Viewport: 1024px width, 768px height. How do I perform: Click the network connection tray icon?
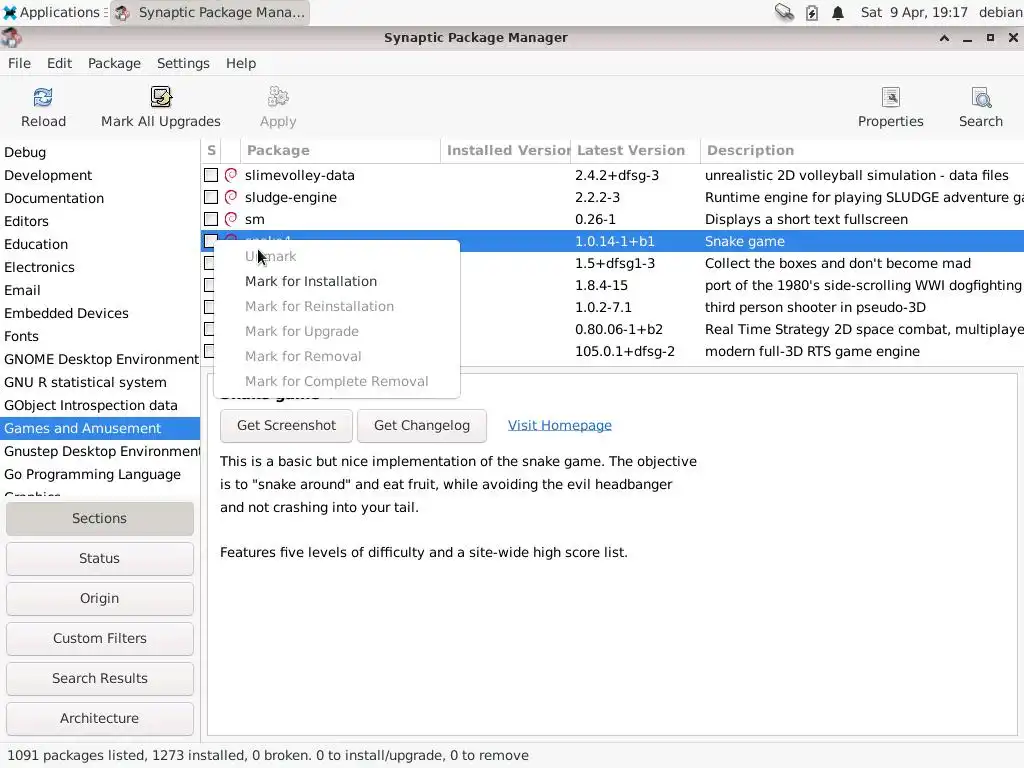(x=784, y=12)
